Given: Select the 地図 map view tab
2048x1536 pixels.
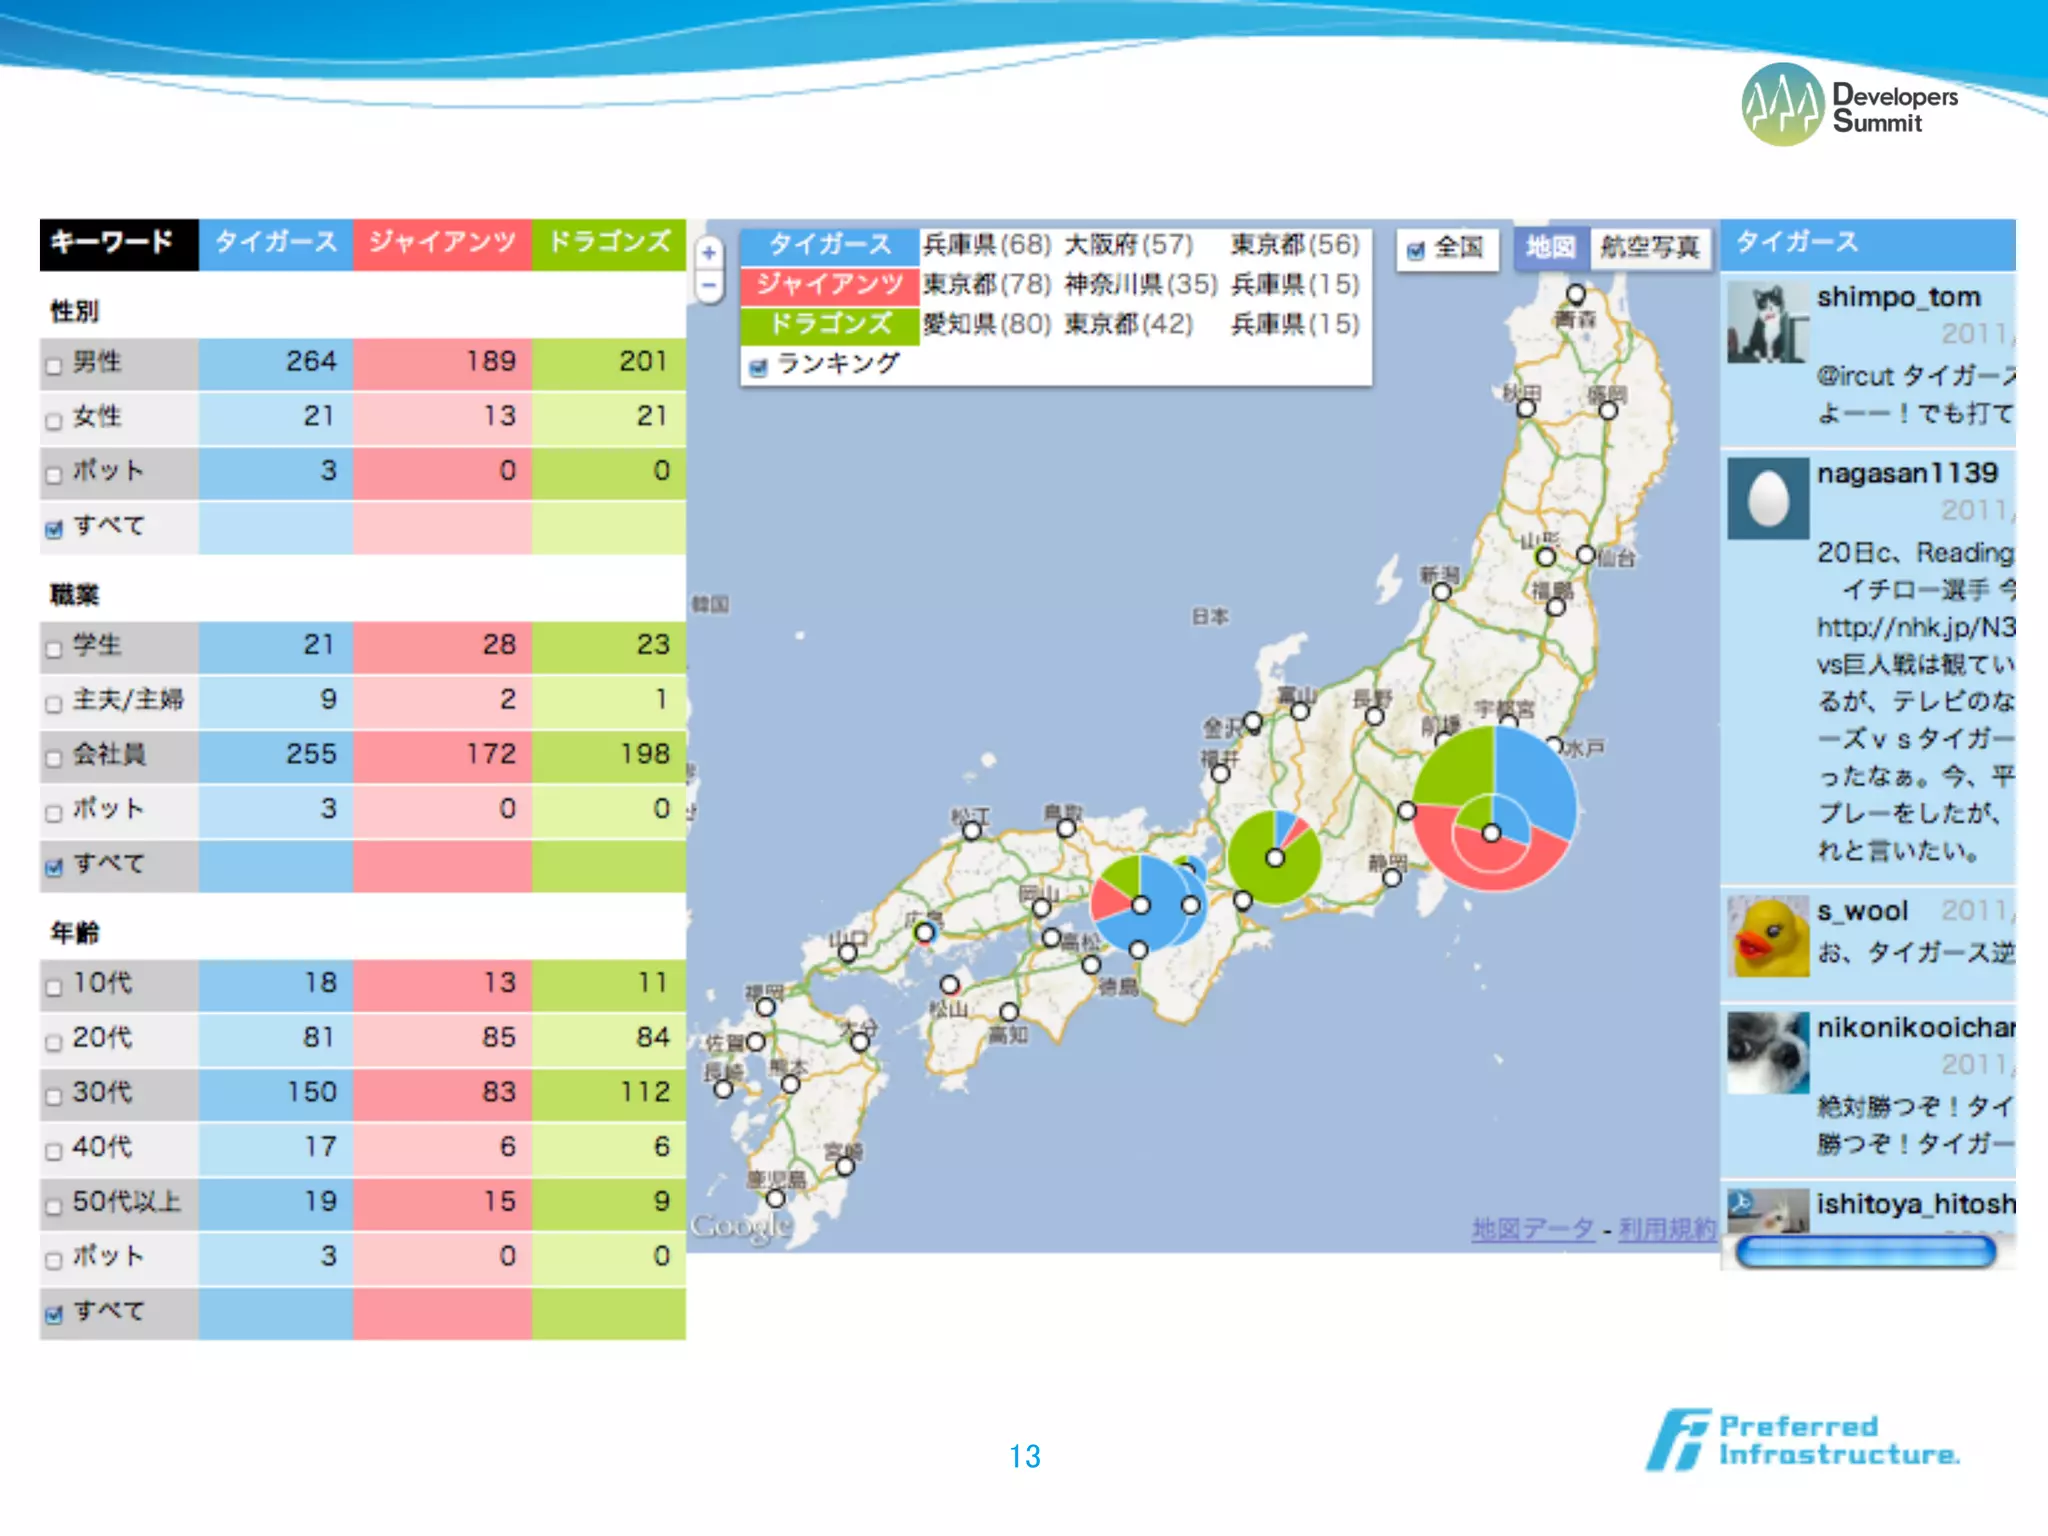Looking at the screenshot, I should [1550, 247].
